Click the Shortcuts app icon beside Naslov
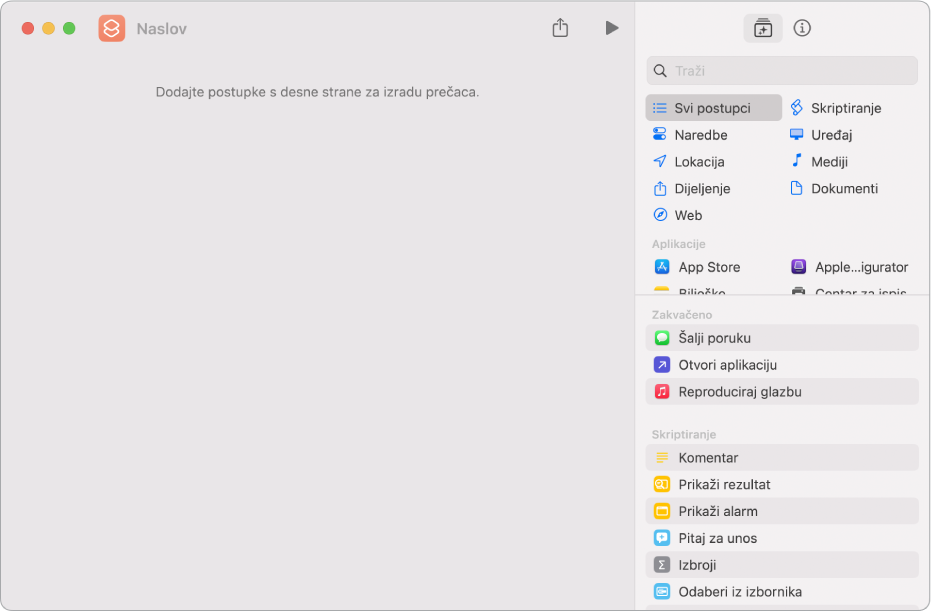The width and height of the screenshot is (931, 612). click(112, 28)
